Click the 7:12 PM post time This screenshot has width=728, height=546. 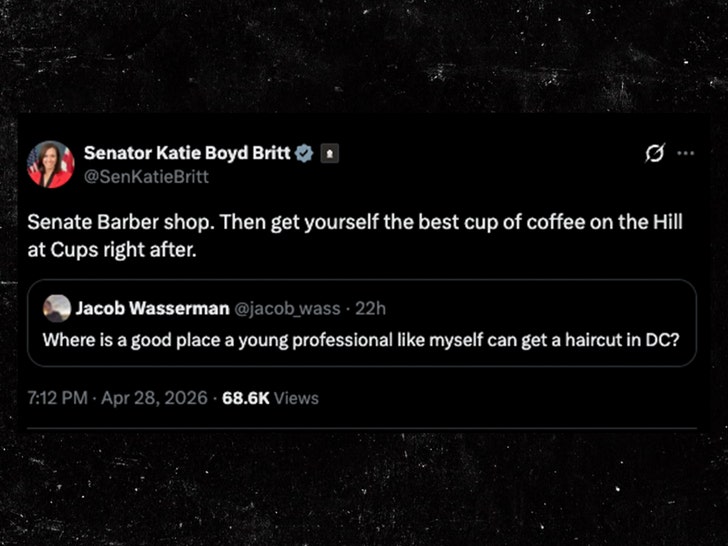(x=57, y=397)
